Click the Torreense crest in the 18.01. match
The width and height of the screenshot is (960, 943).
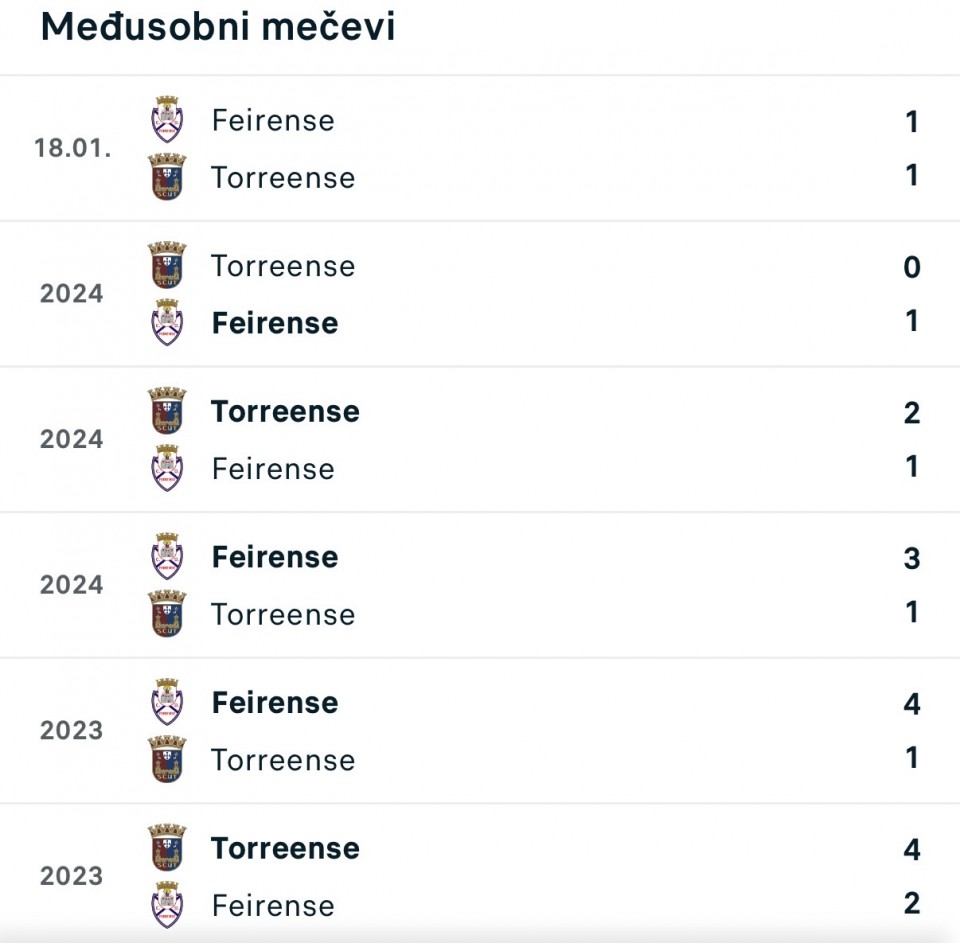[x=167, y=177]
